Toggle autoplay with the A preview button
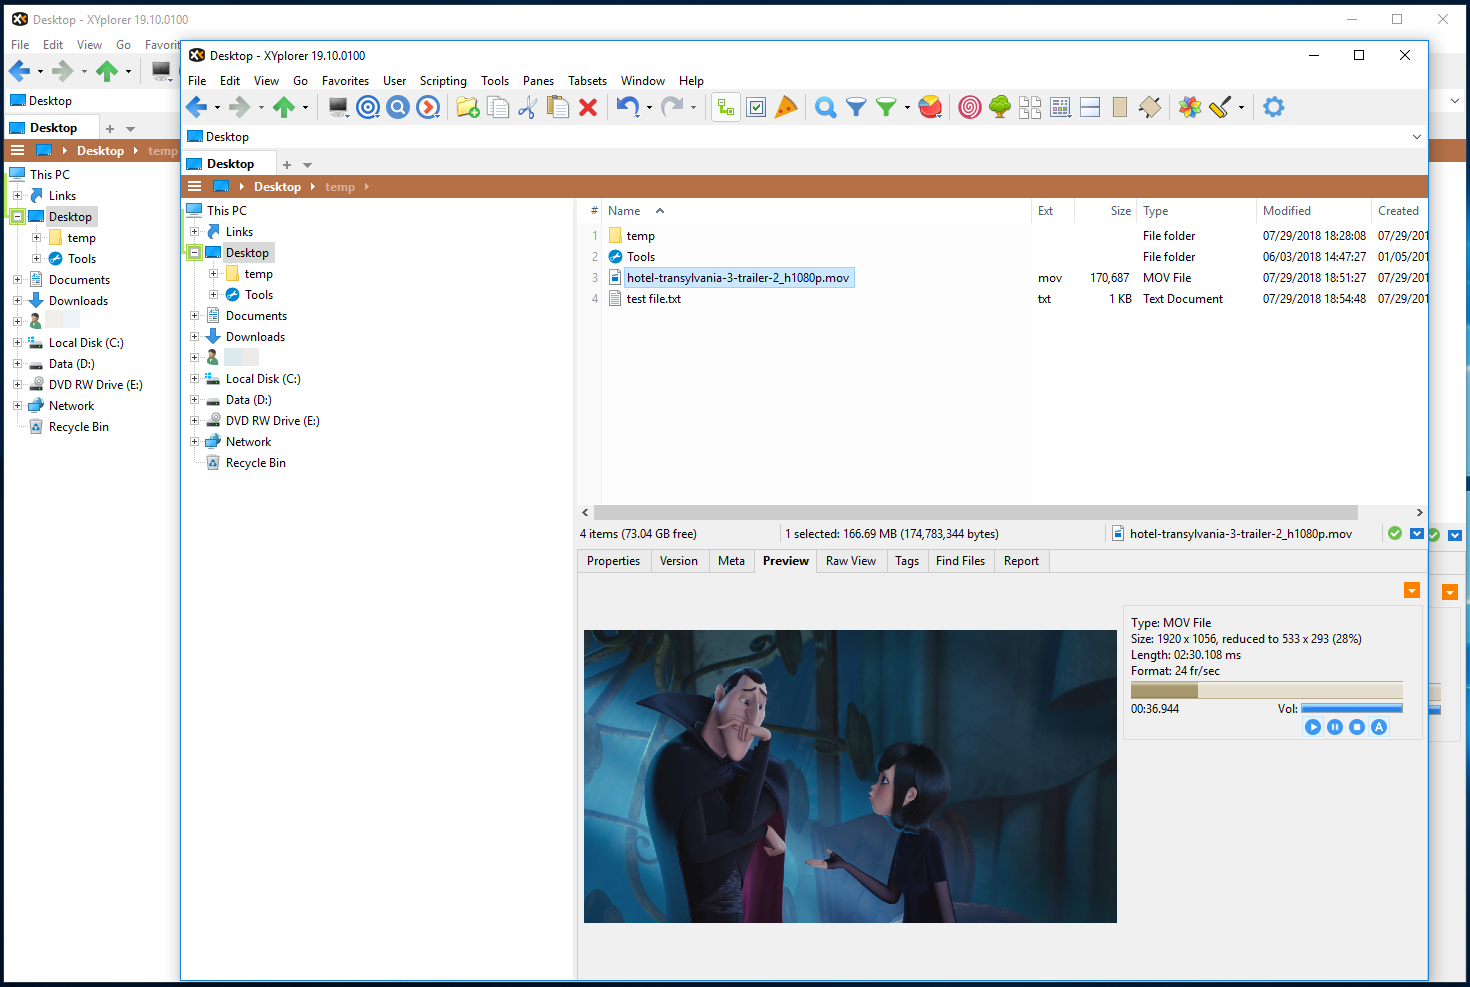Viewport: 1470px width, 987px height. tap(1379, 727)
